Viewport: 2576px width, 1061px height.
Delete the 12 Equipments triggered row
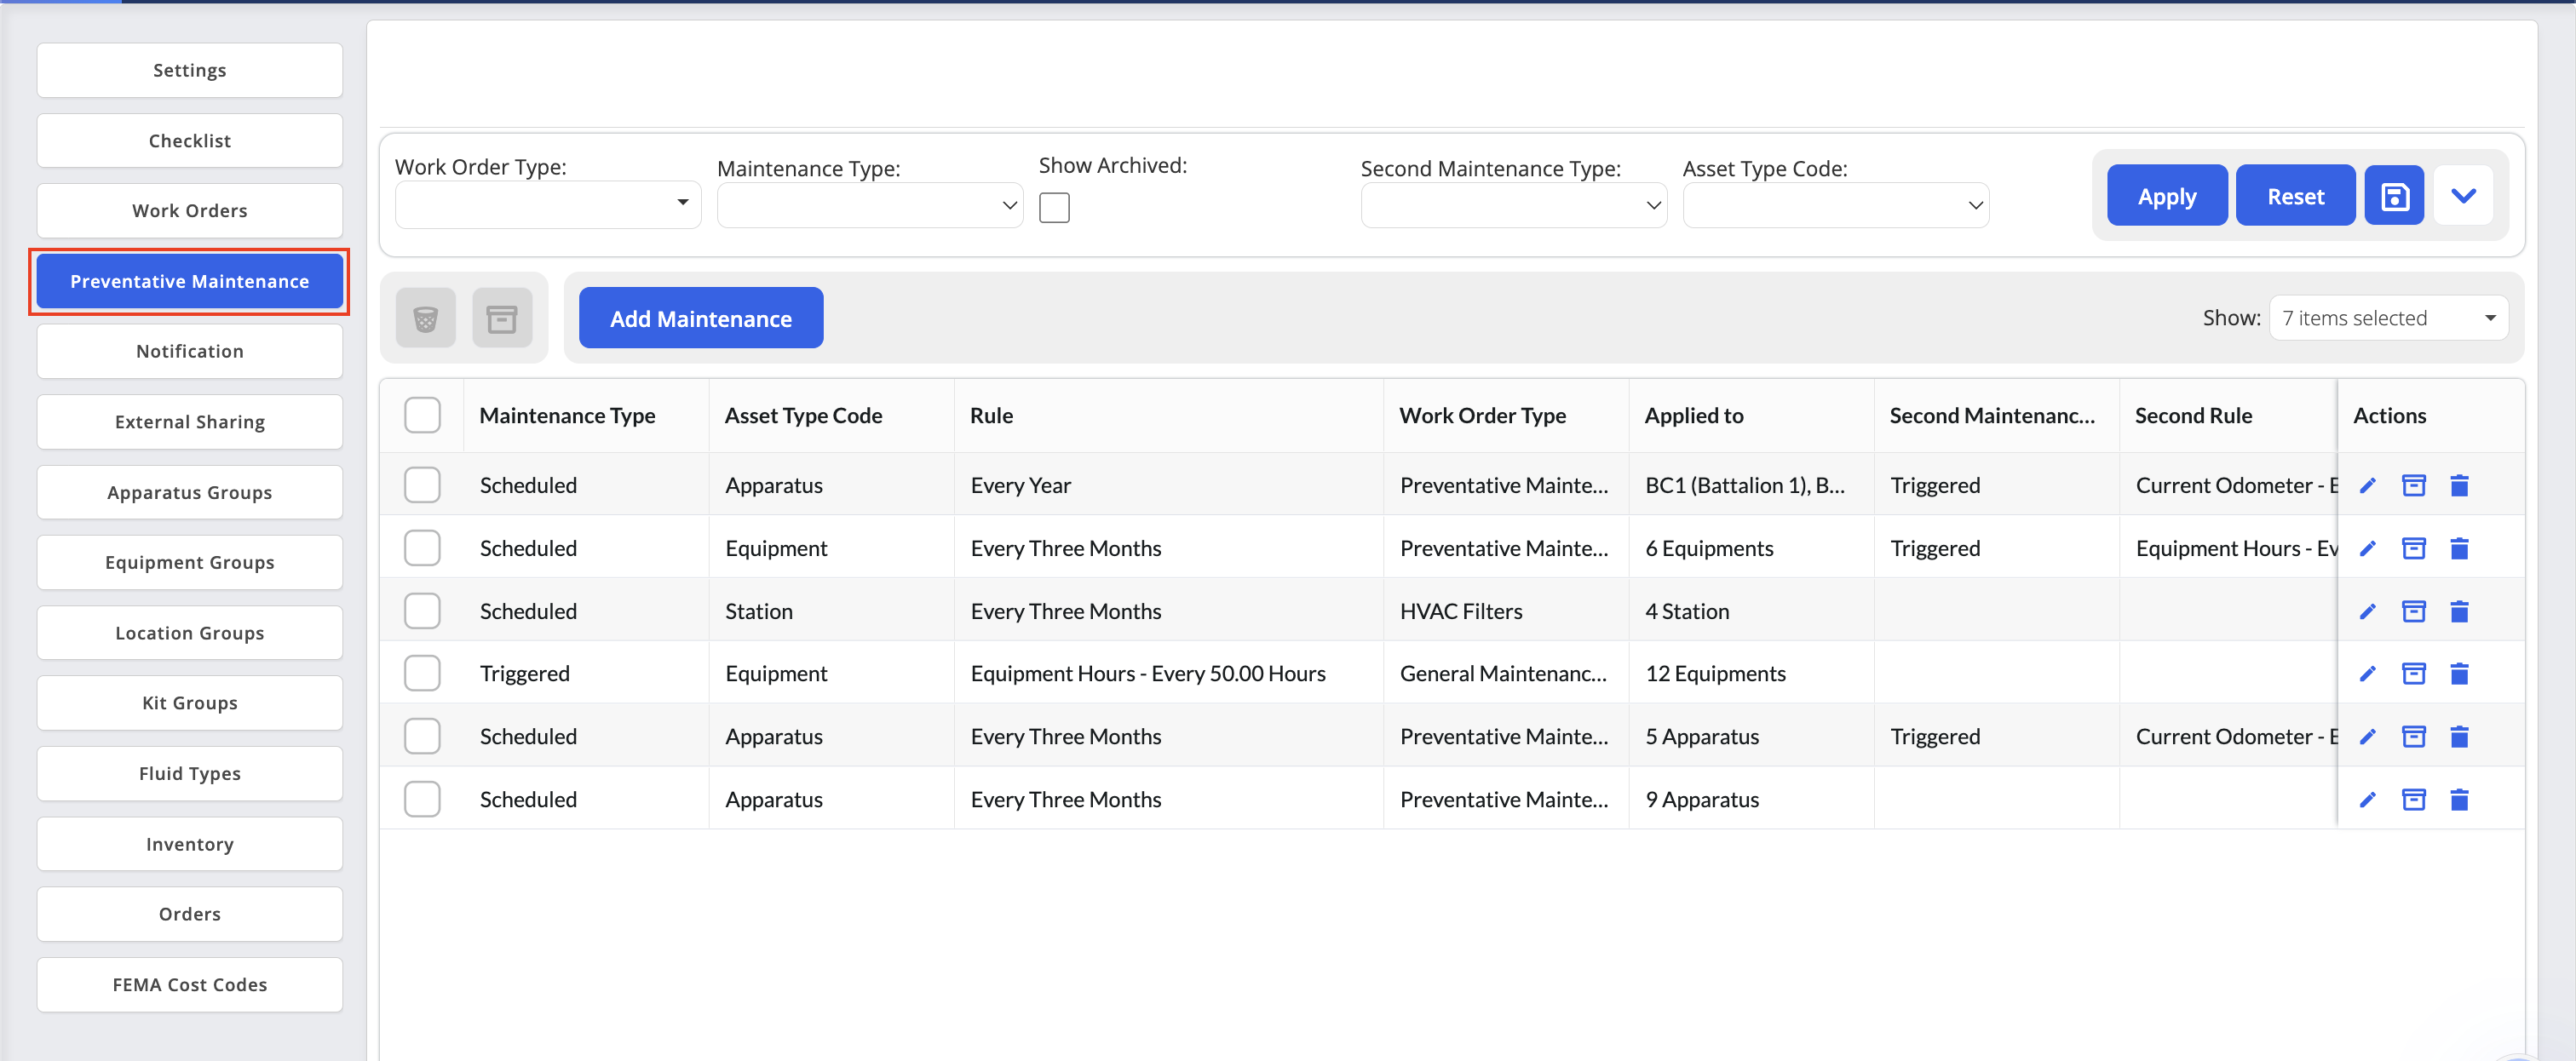(x=2459, y=674)
